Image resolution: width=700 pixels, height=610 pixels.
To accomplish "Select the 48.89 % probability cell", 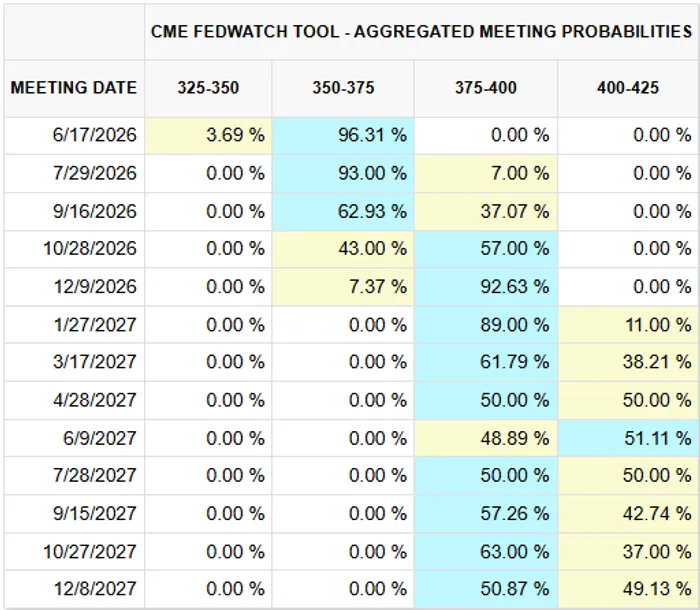I will tap(486, 438).
